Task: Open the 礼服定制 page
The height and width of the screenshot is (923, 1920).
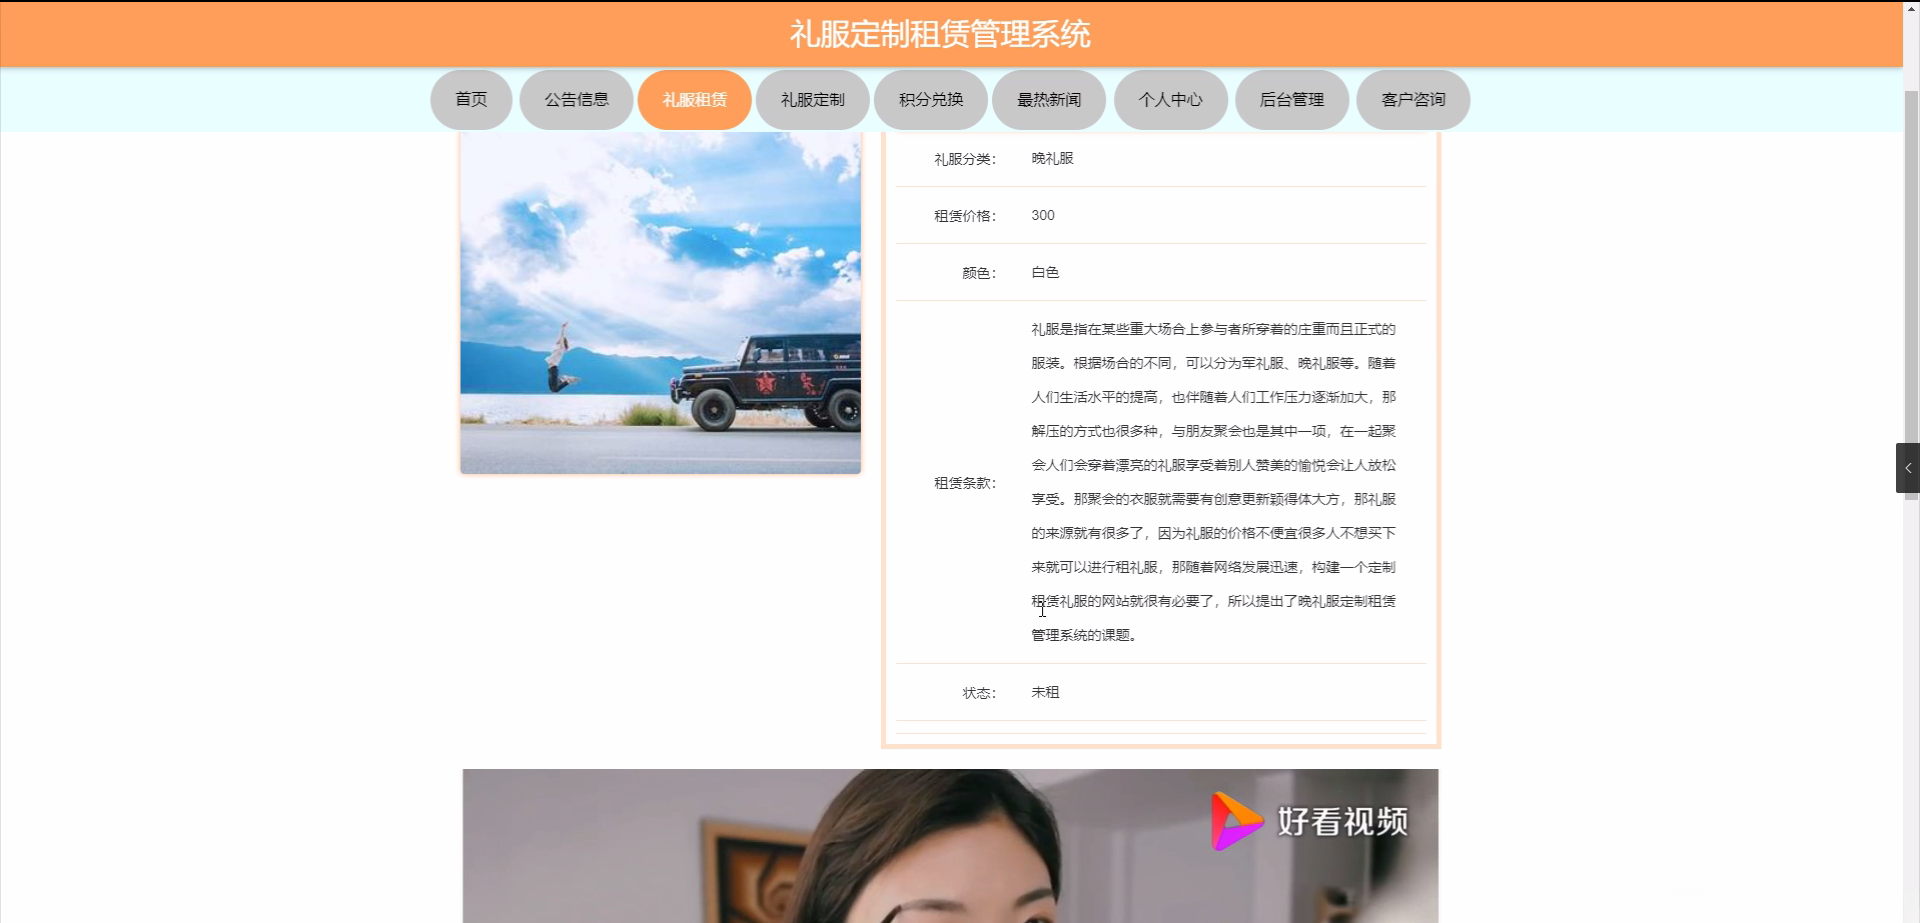Action: (812, 100)
